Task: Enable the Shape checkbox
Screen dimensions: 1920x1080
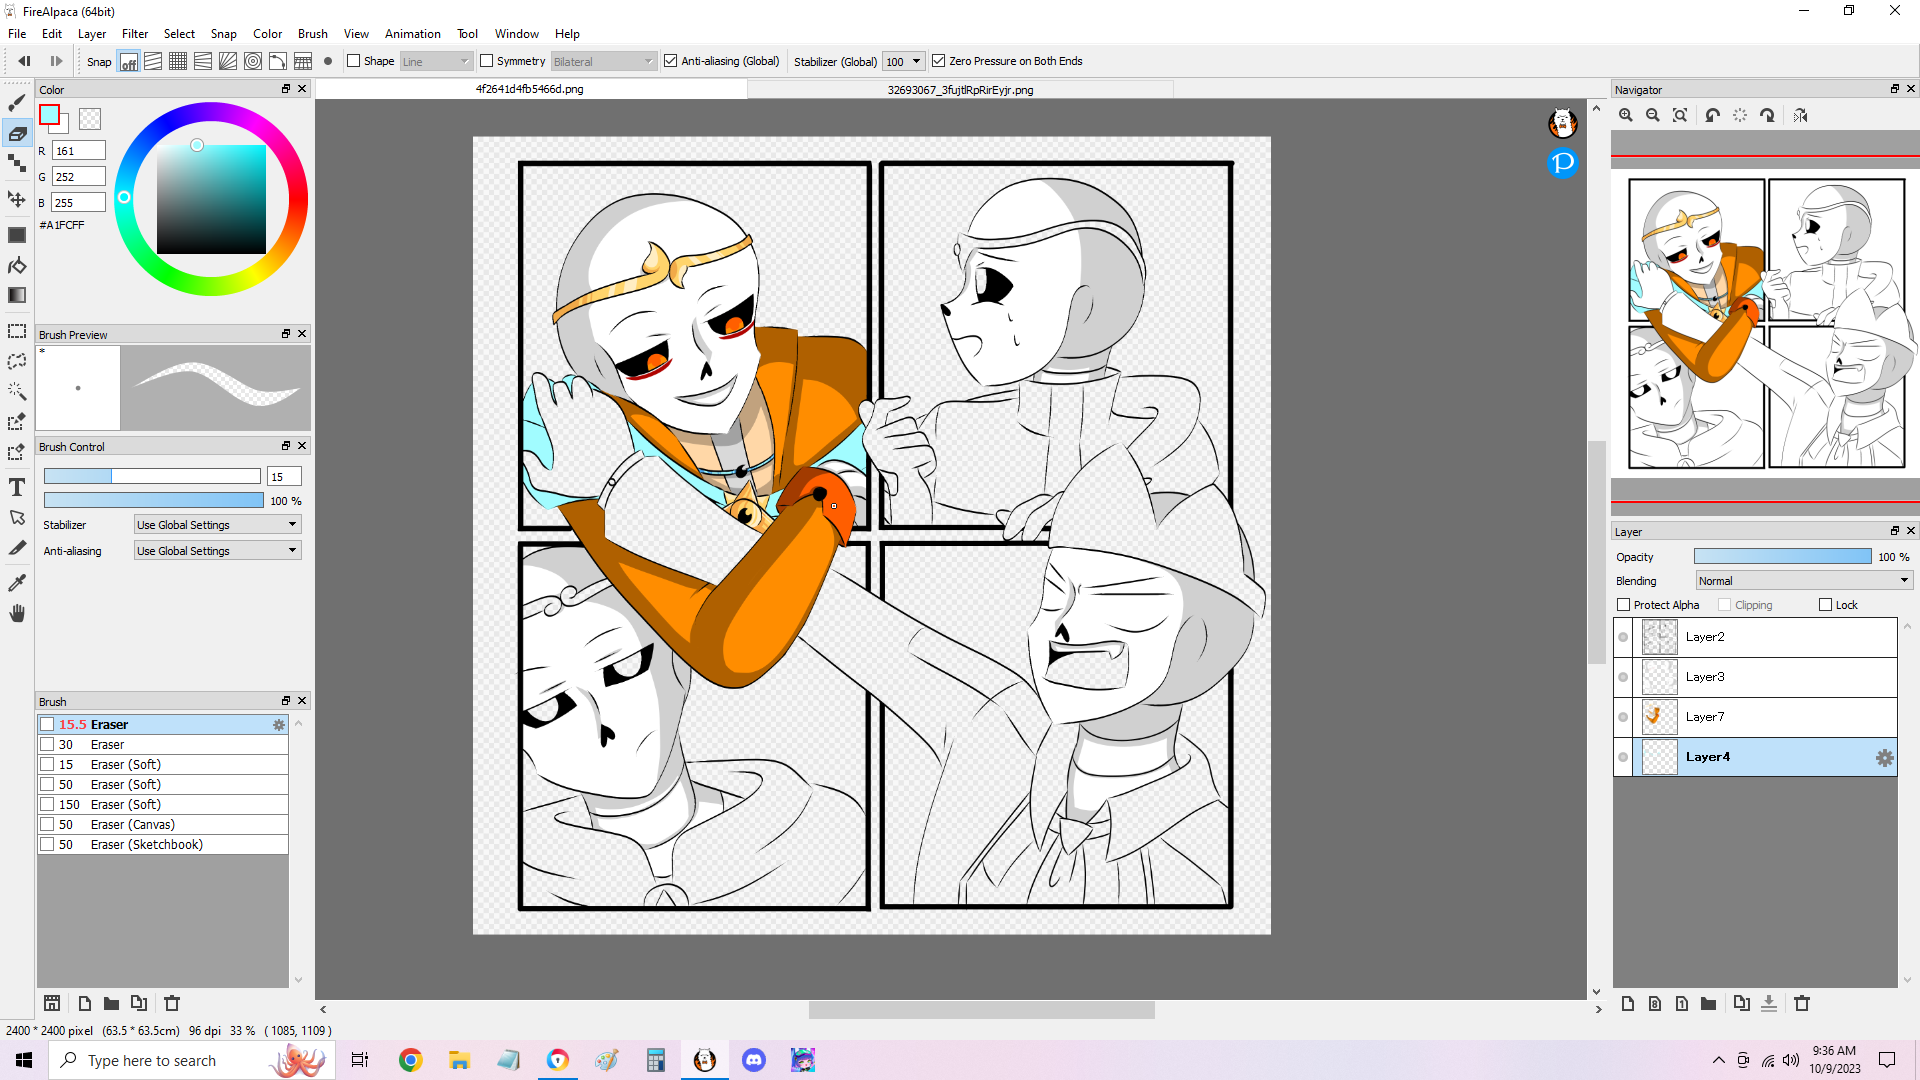Action: pos(353,61)
